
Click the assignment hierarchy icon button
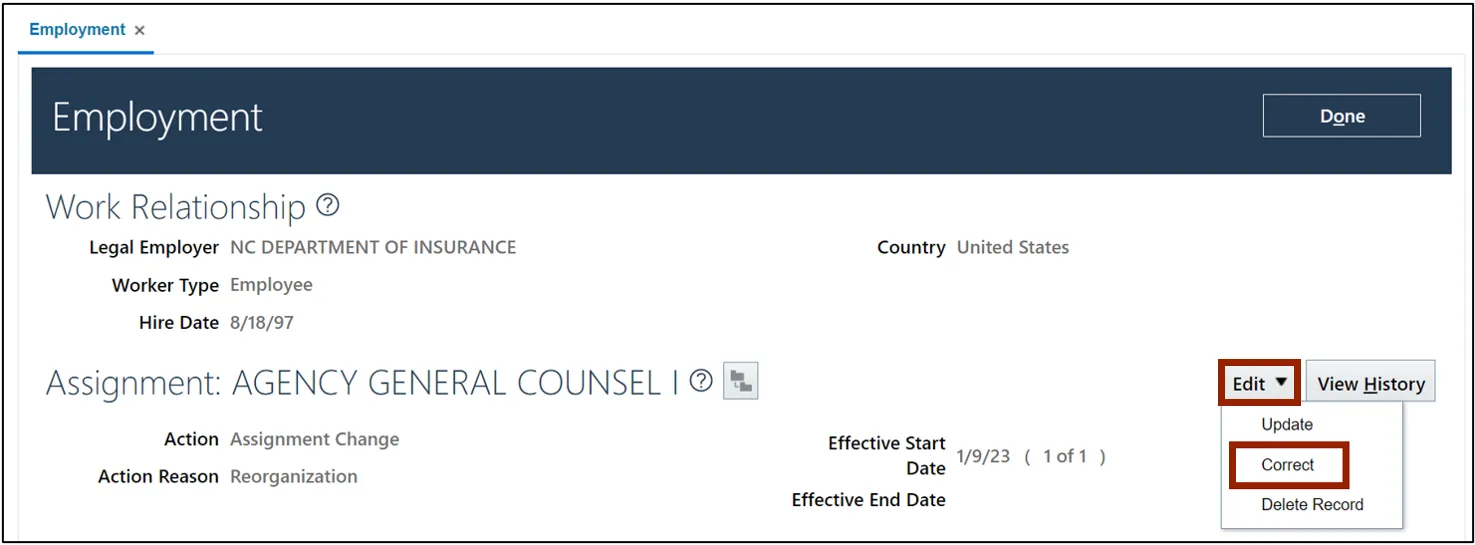tap(741, 381)
